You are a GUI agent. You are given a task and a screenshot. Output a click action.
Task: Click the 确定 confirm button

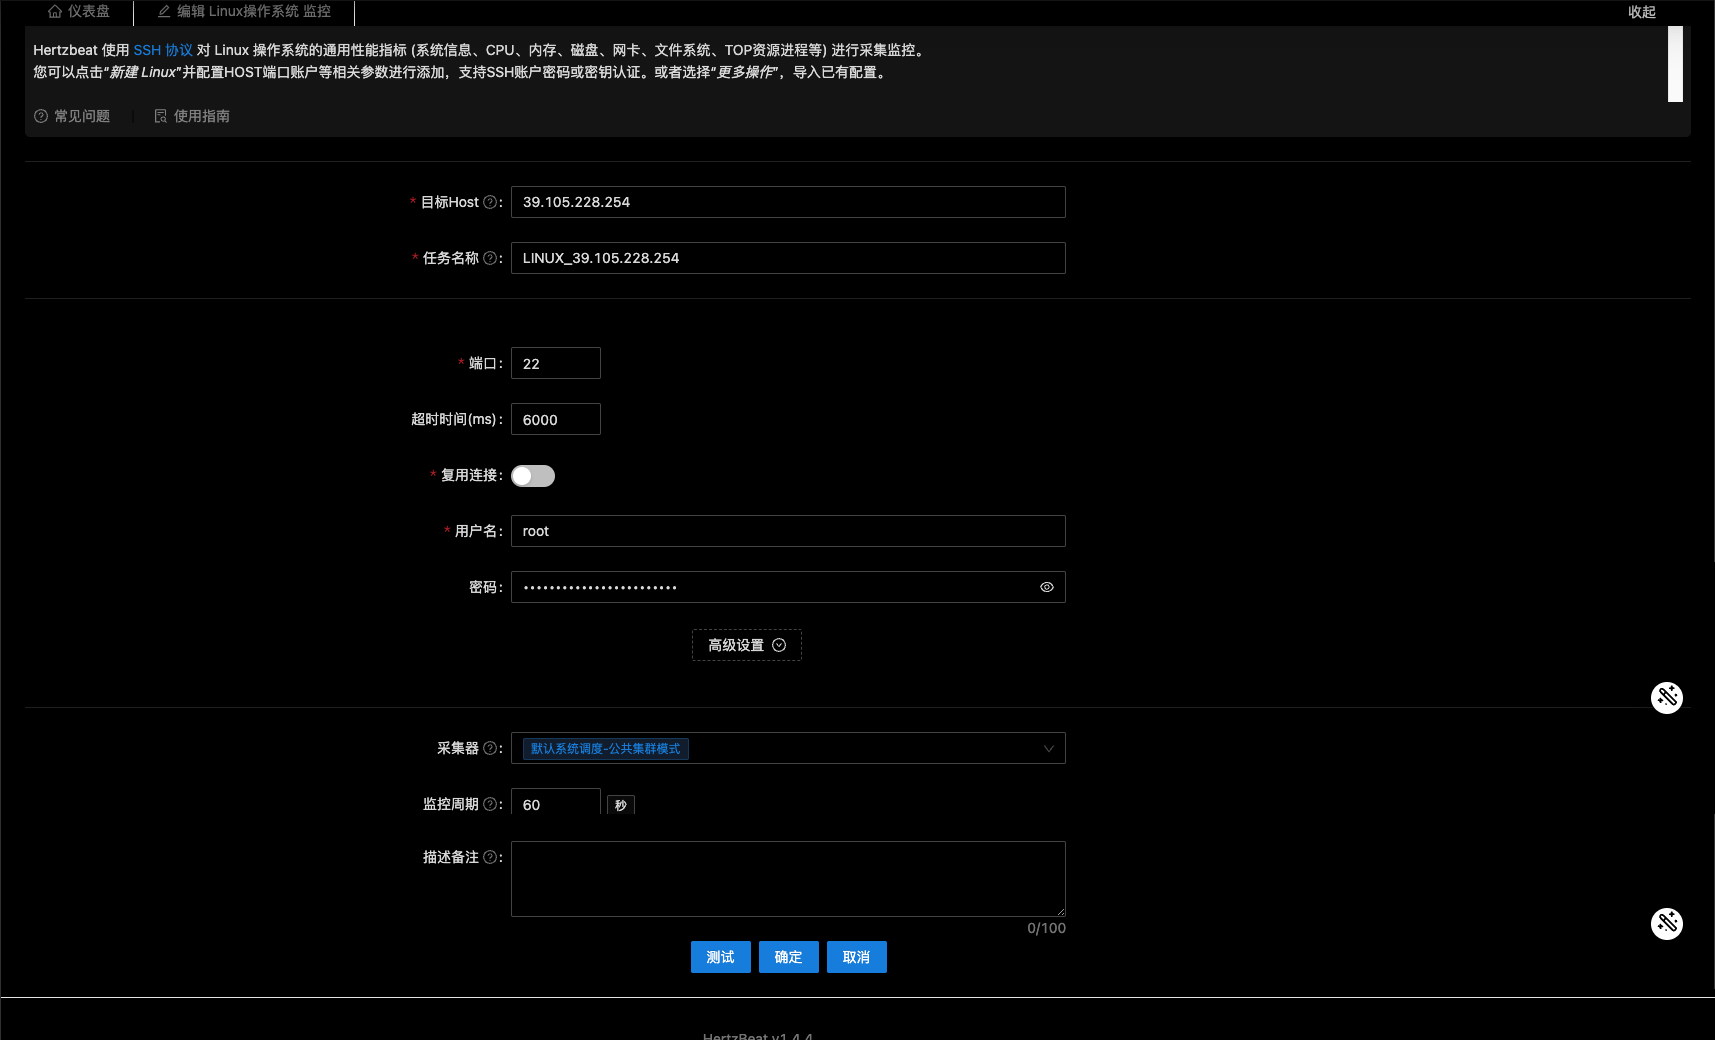coord(789,957)
